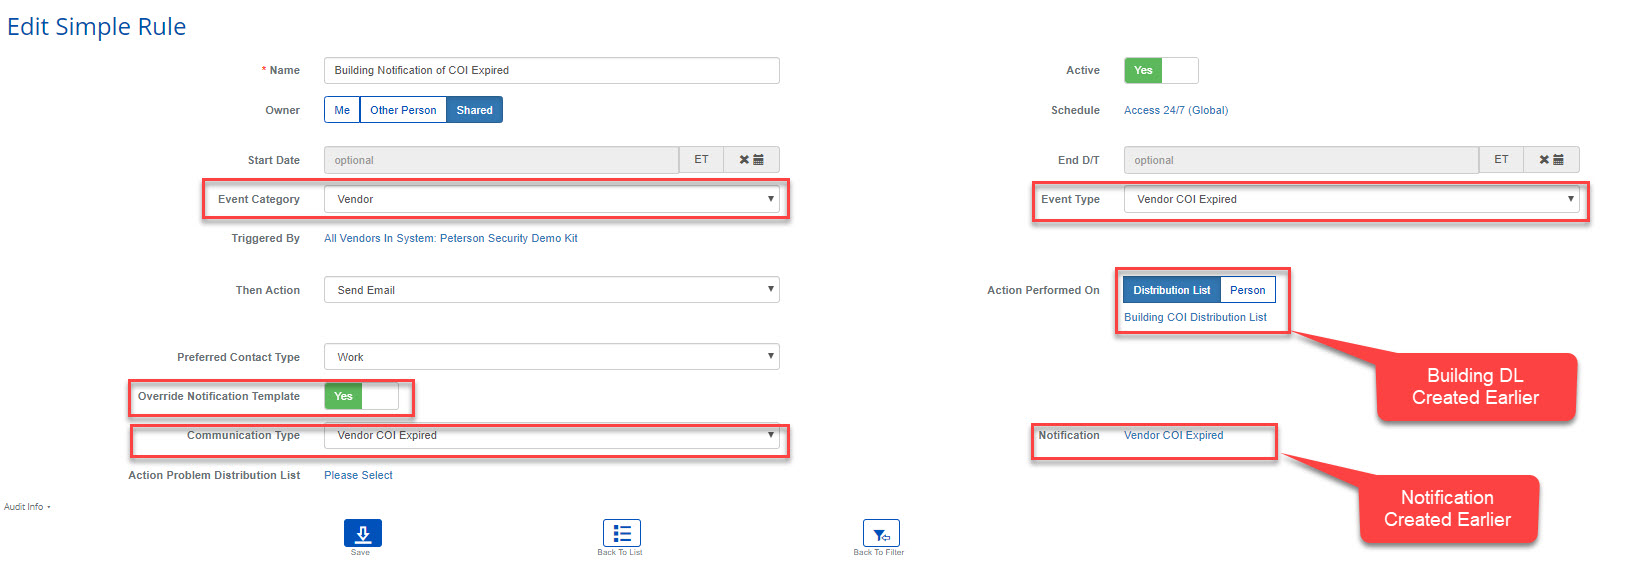This screenshot has width=1629, height=586.
Task: Open the Building COI Distribution List link
Action: [x=1195, y=318]
